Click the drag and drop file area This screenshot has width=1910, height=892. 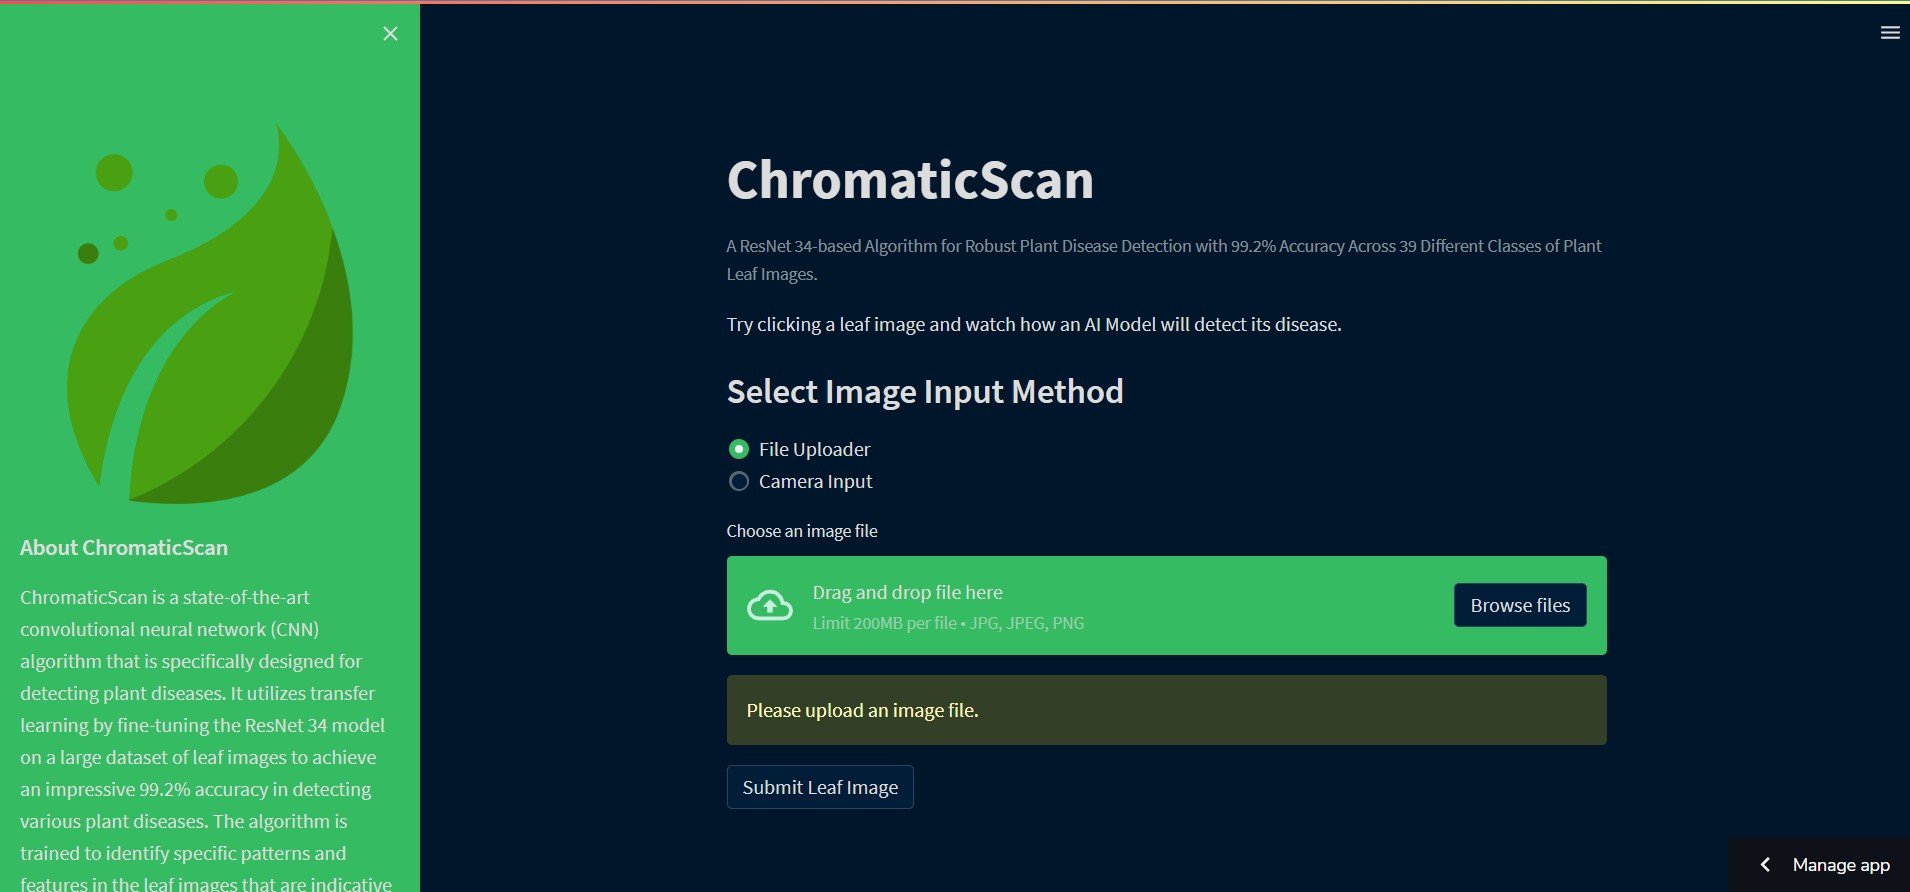(x=1166, y=606)
